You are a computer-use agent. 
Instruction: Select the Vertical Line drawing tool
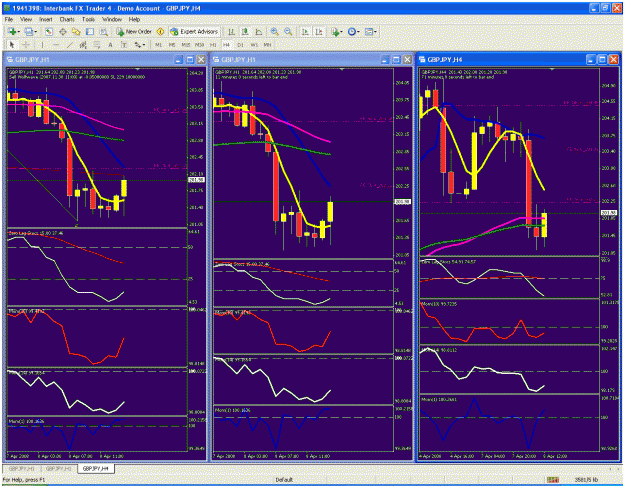pyautogui.click(x=42, y=45)
